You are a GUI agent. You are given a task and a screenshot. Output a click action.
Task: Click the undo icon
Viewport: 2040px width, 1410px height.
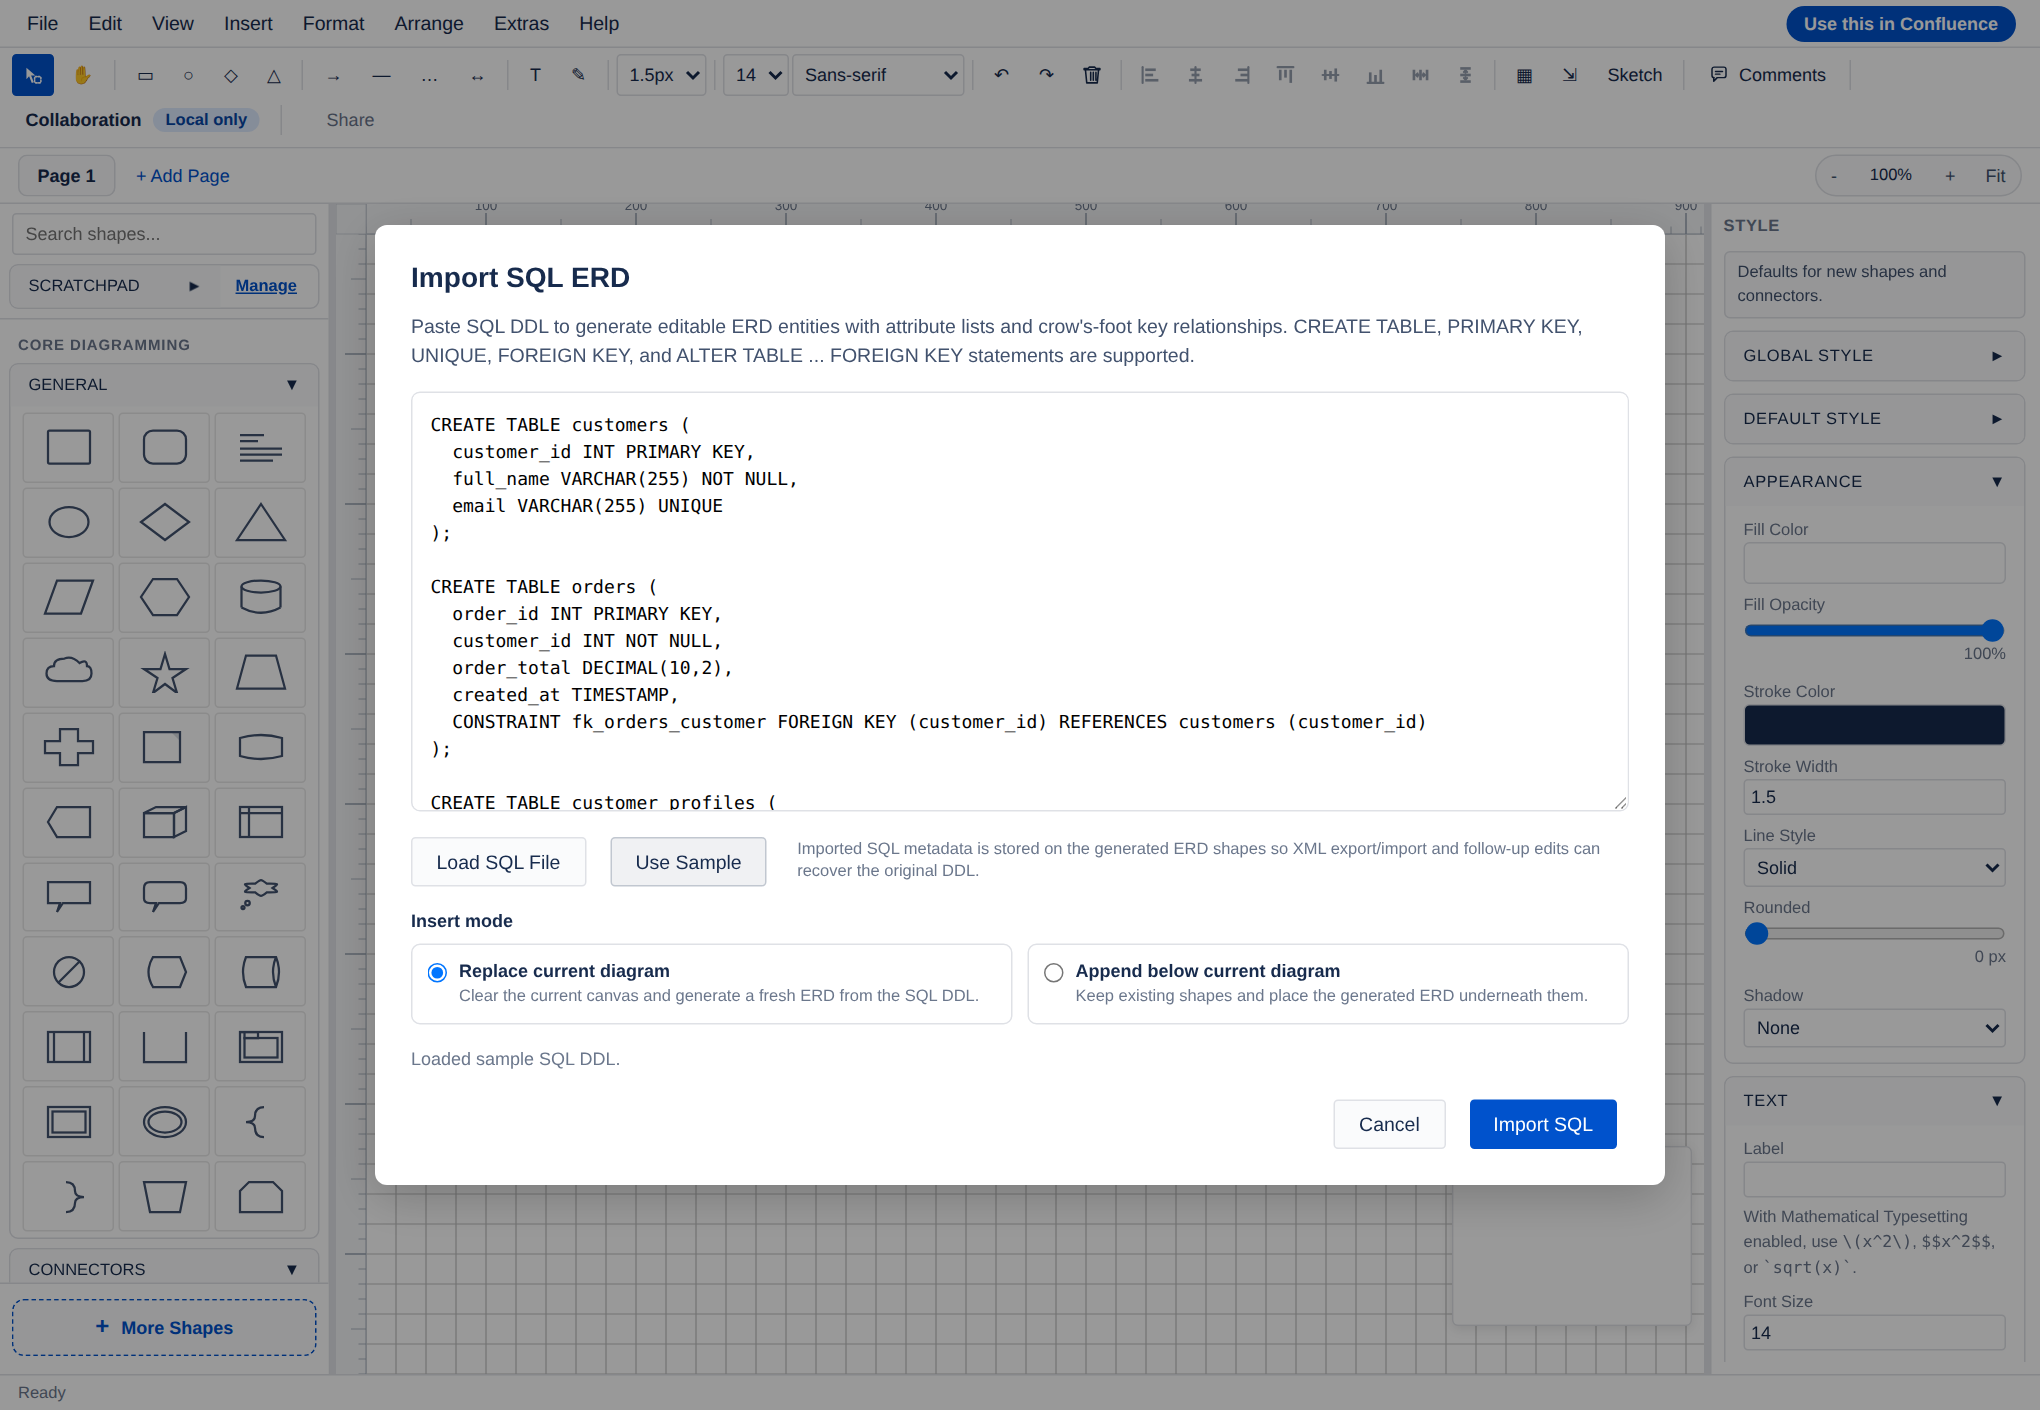coord(1001,75)
